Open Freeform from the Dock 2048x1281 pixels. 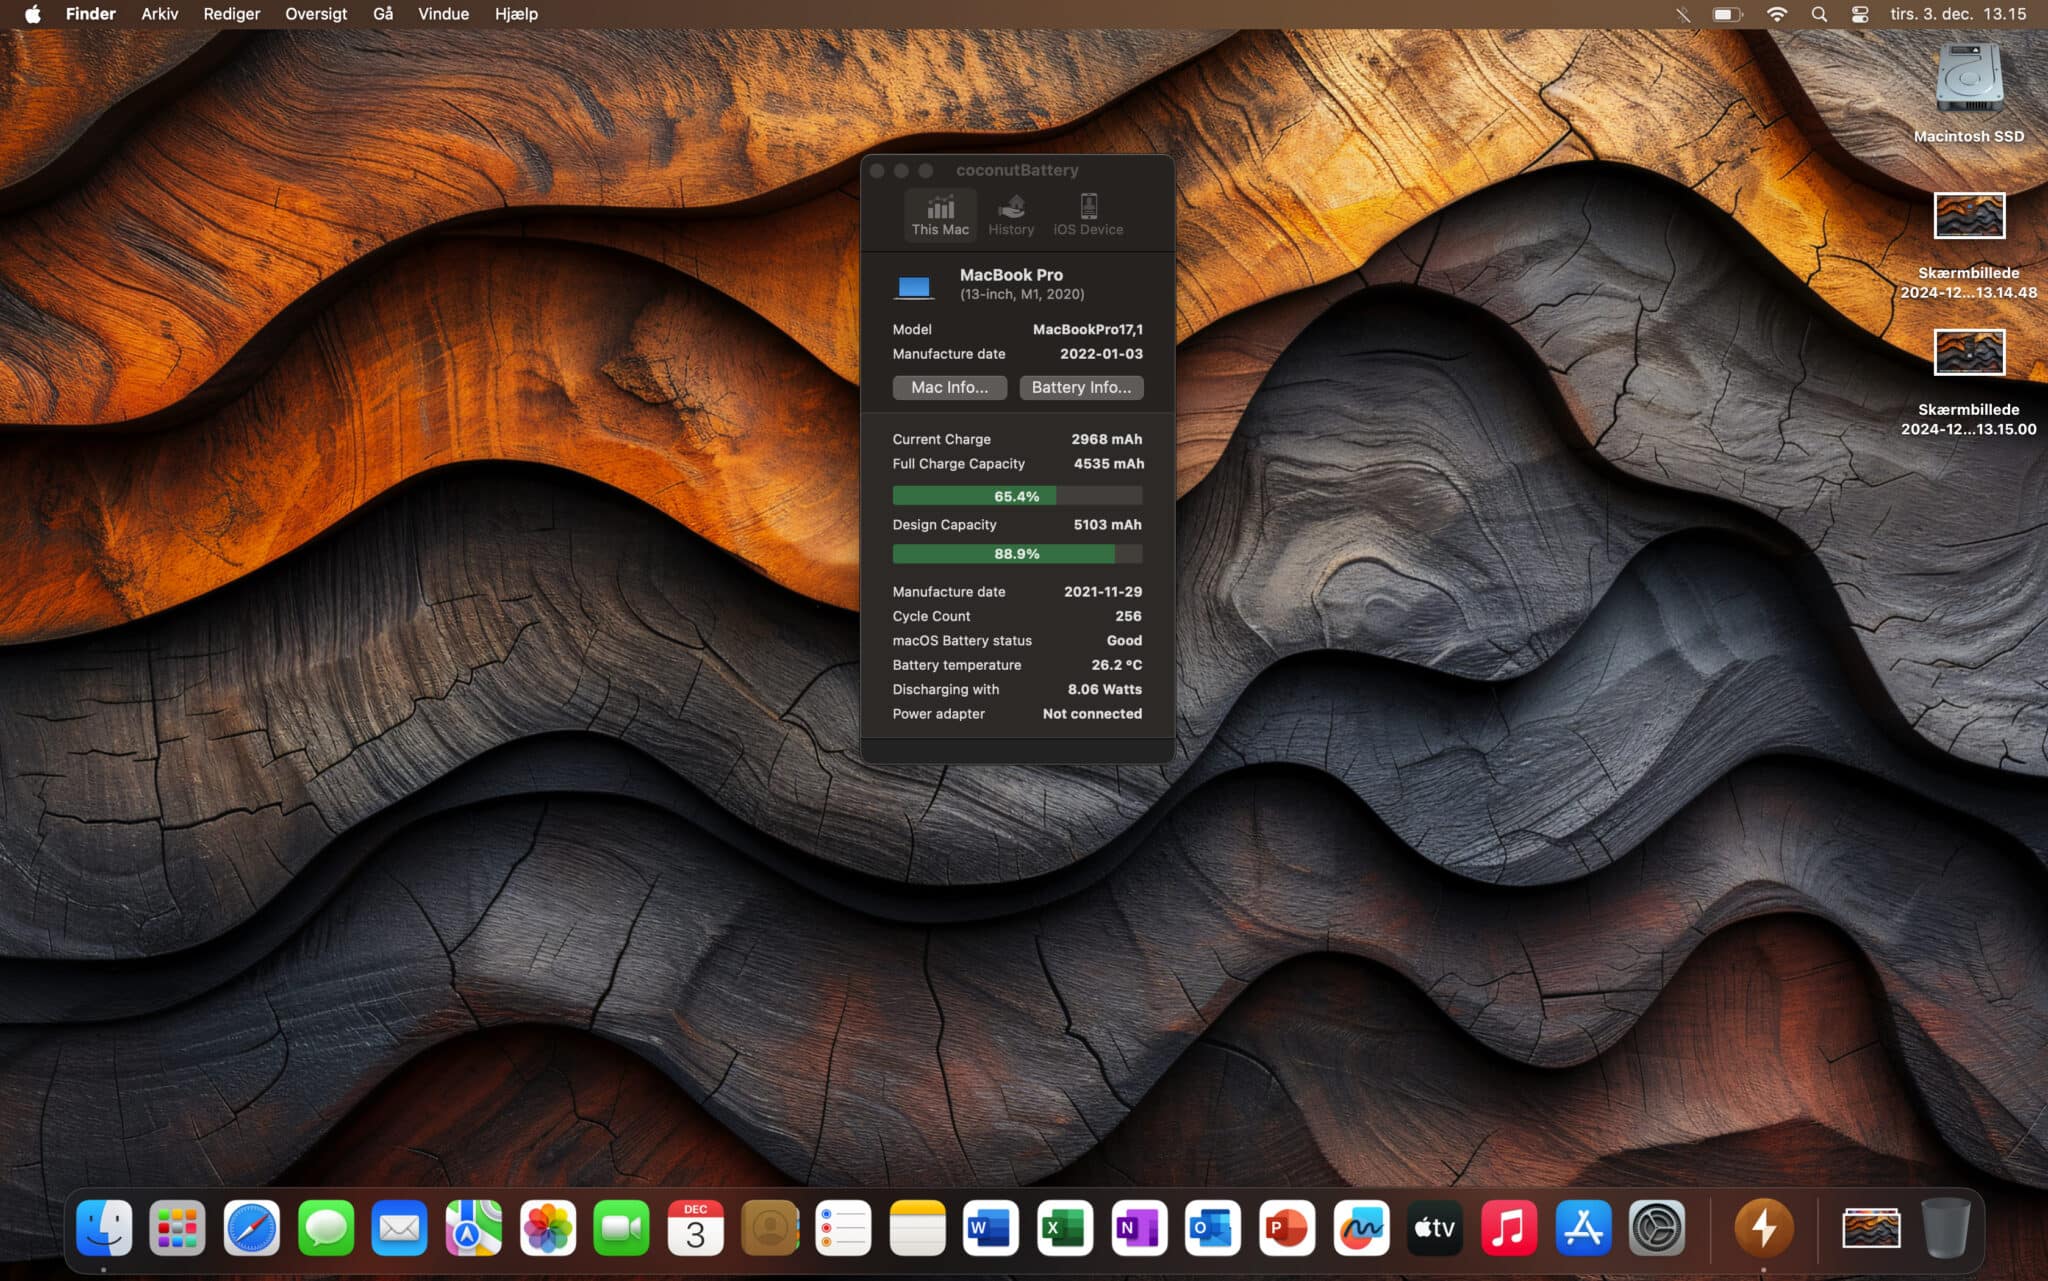click(x=1360, y=1228)
